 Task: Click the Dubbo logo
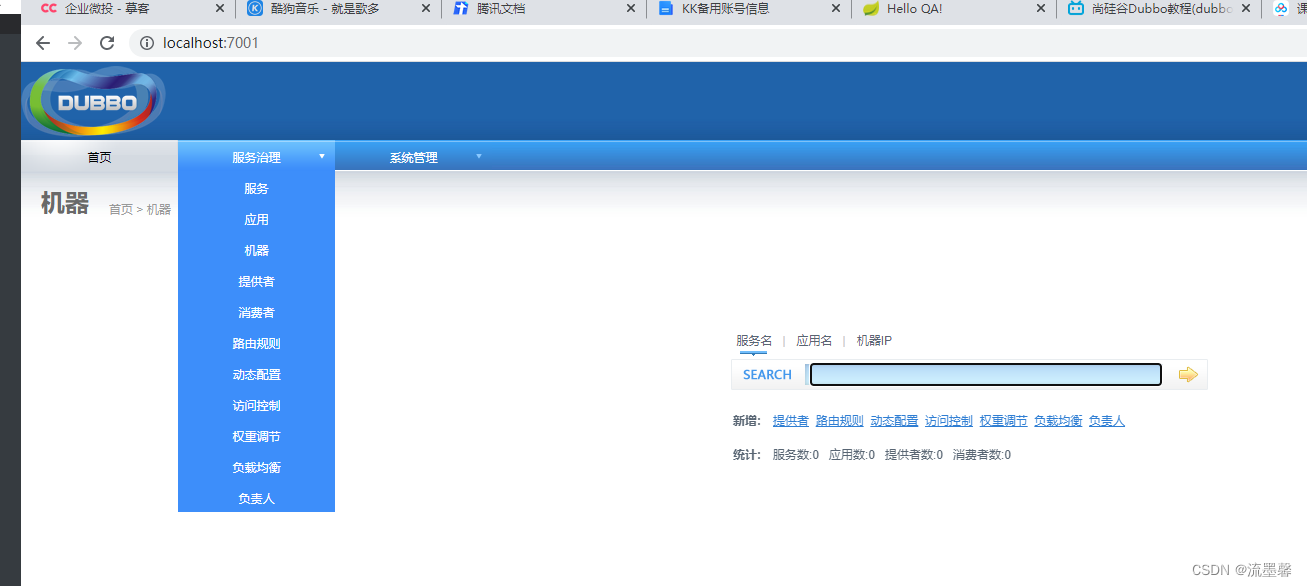[x=92, y=99]
